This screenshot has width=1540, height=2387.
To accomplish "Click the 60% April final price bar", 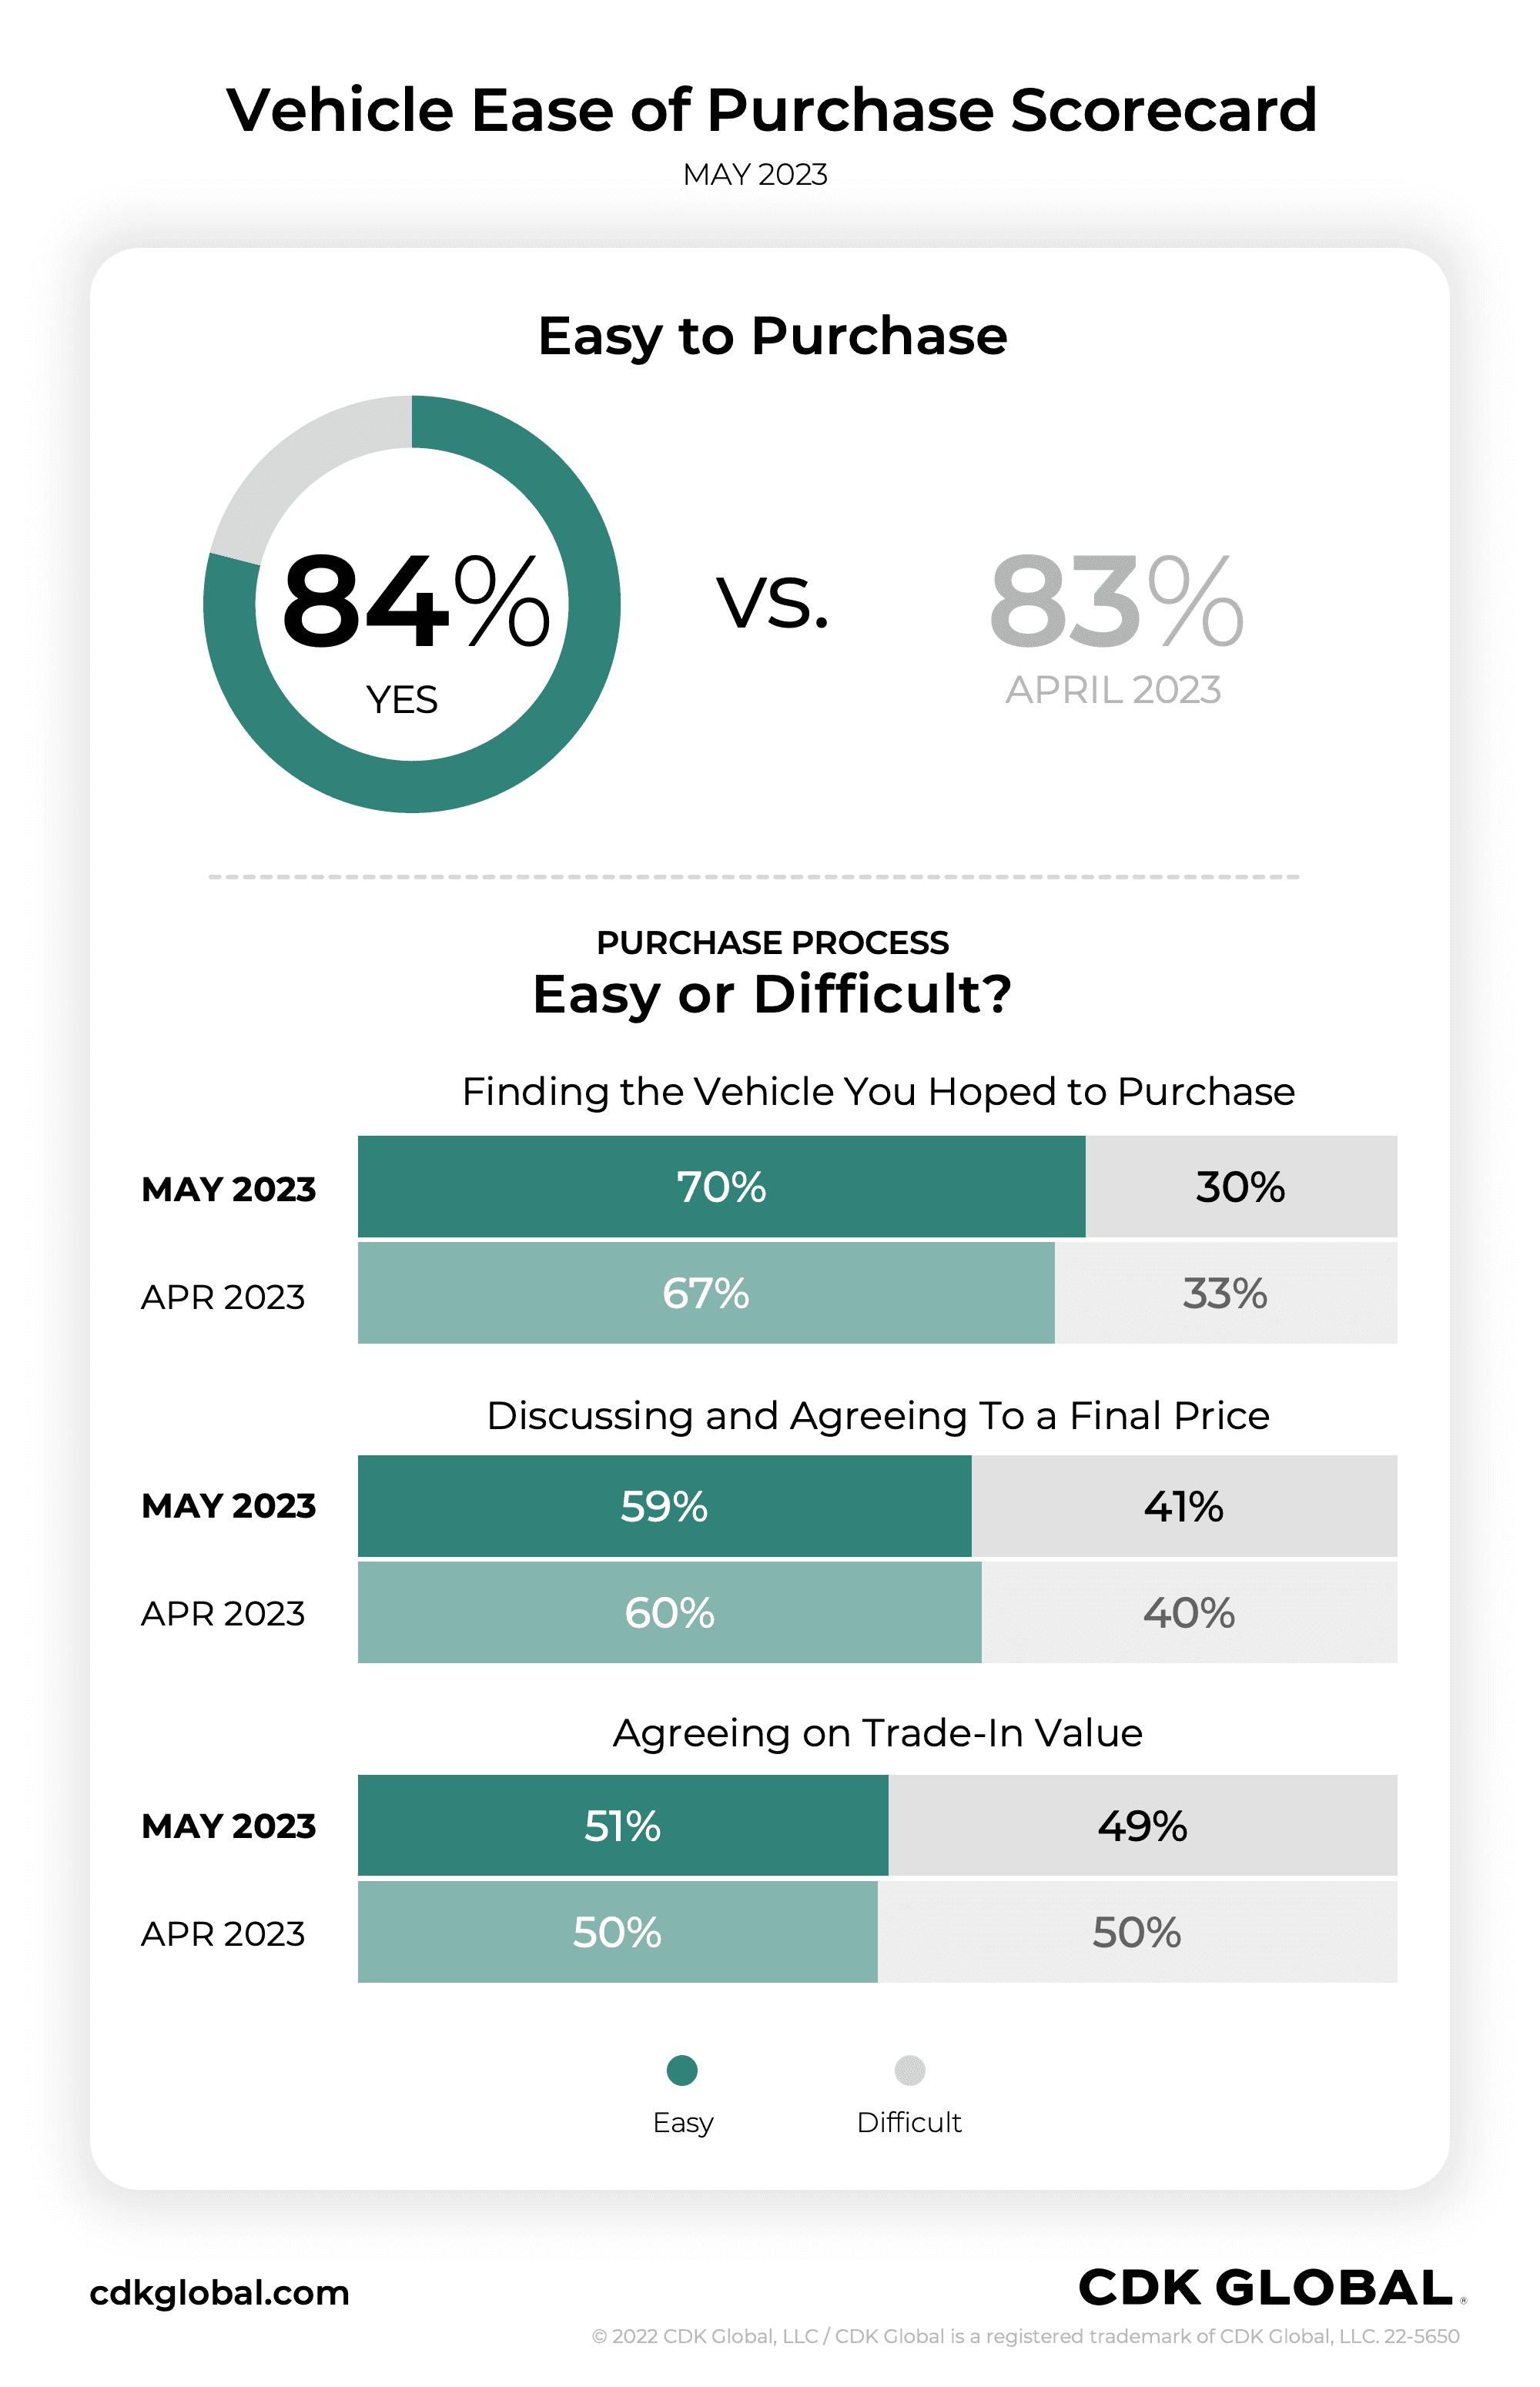I will [x=669, y=1612].
